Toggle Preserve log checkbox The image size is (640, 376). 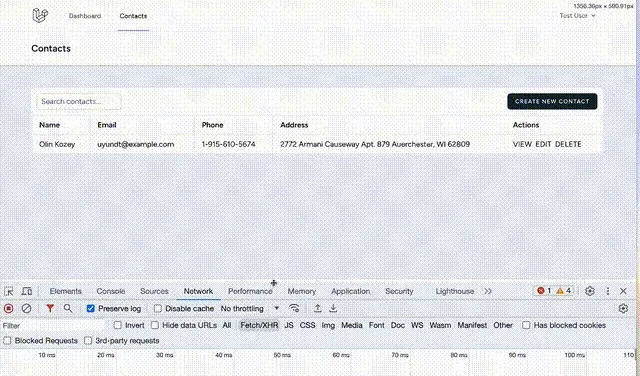[x=91, y=308]
